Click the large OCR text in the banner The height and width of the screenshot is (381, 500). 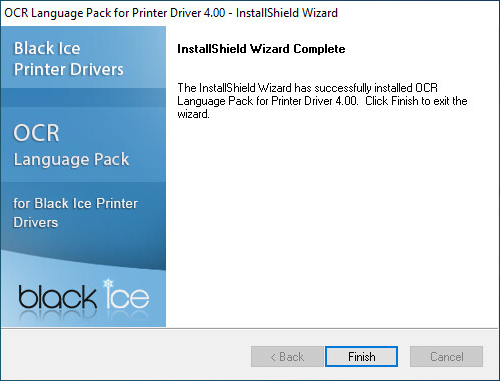pyautogui.click(x=36, y=133)
